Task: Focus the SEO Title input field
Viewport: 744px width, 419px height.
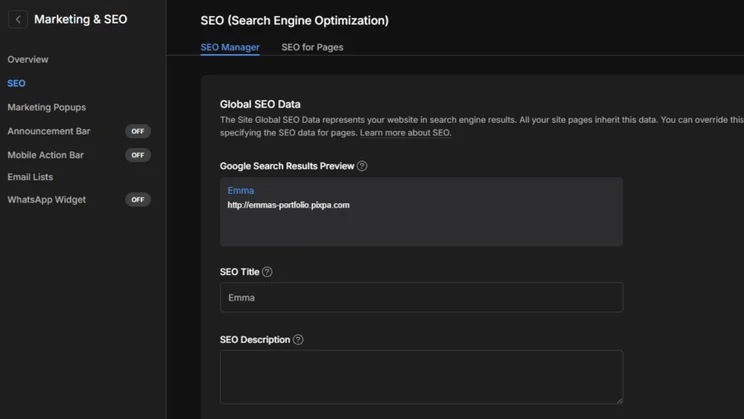Action: tap(421, 298)
